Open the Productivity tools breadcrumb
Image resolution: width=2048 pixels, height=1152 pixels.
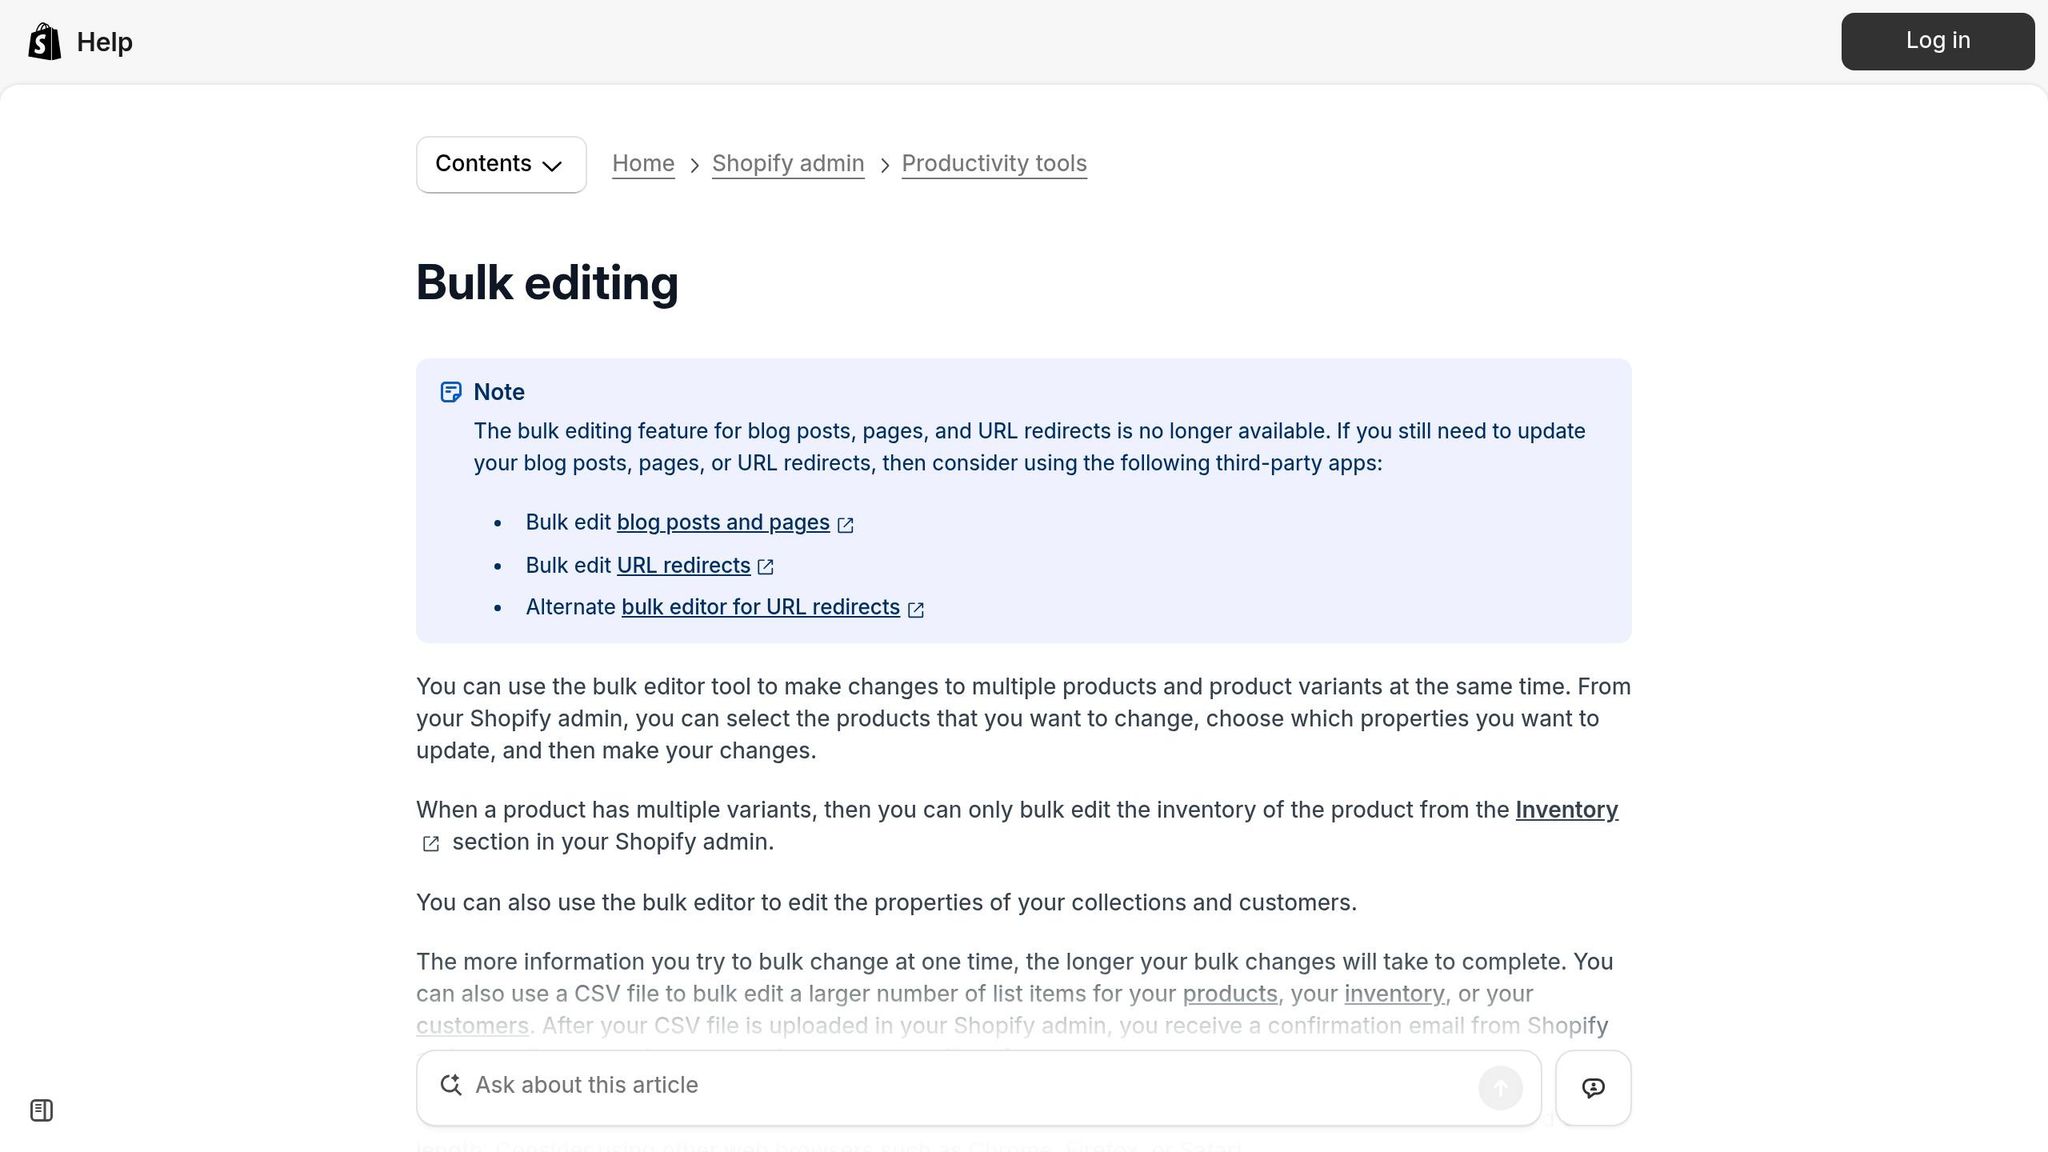pyautogui.click(x=993, y=163)
